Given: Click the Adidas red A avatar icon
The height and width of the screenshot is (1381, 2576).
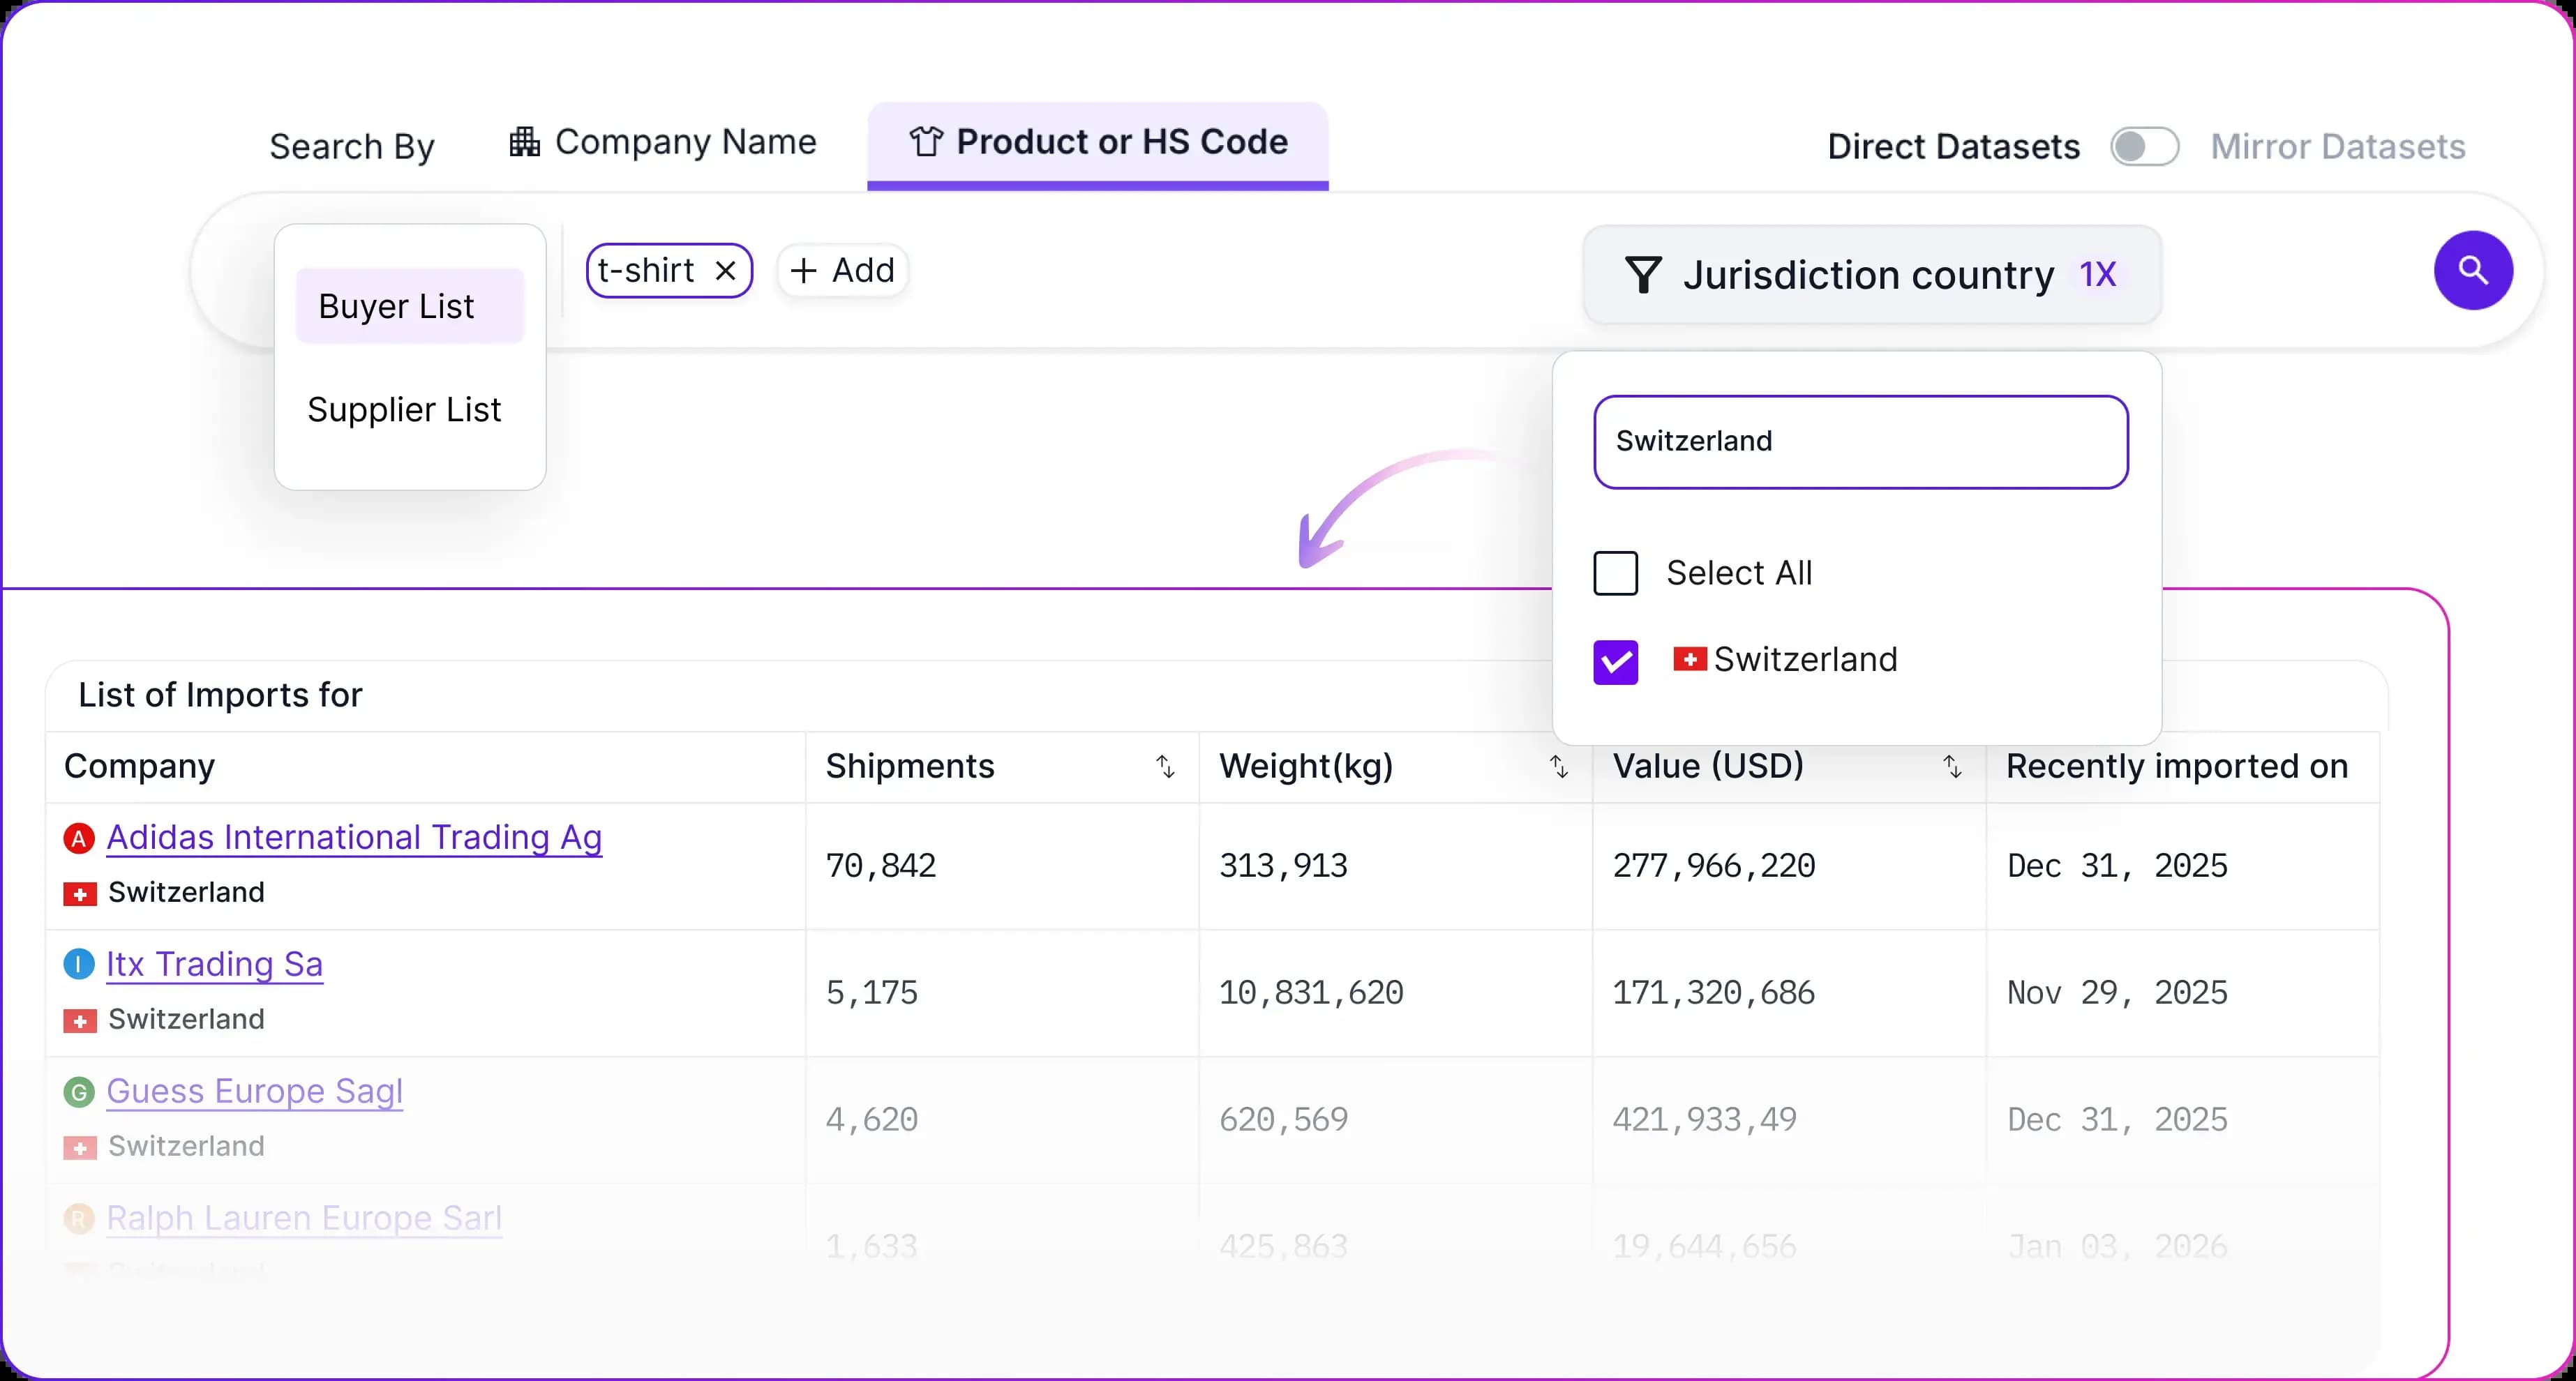Looking at the screenshot, I should pos(79,838).
